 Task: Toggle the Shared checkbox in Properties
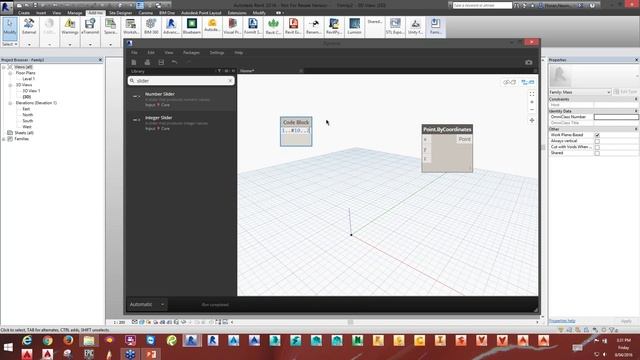pos(597,153)
